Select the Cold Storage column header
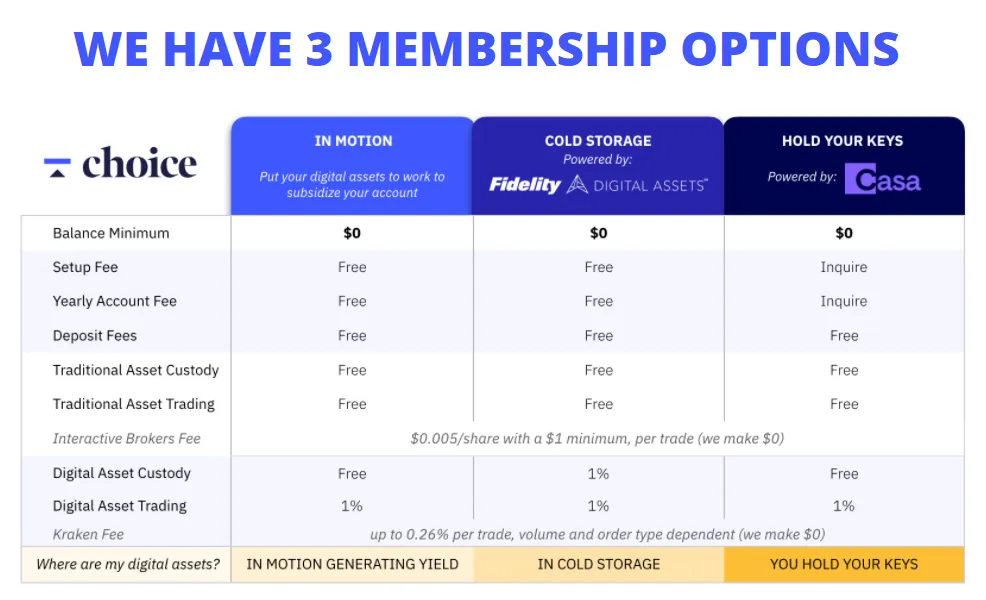 point(598,166)
